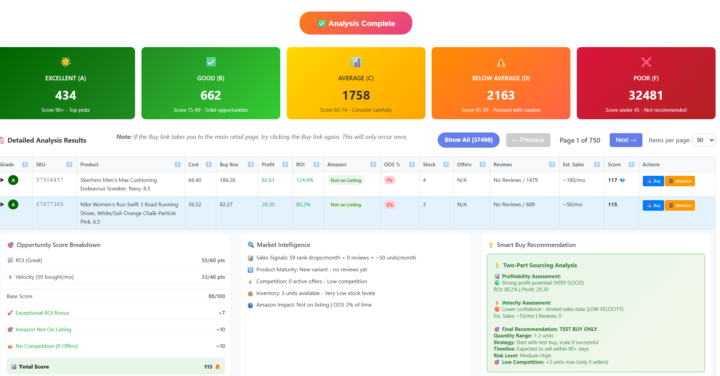The image size is (720, 376).
Task: Go to the Previous page
Action: click(x=528, y=140)
